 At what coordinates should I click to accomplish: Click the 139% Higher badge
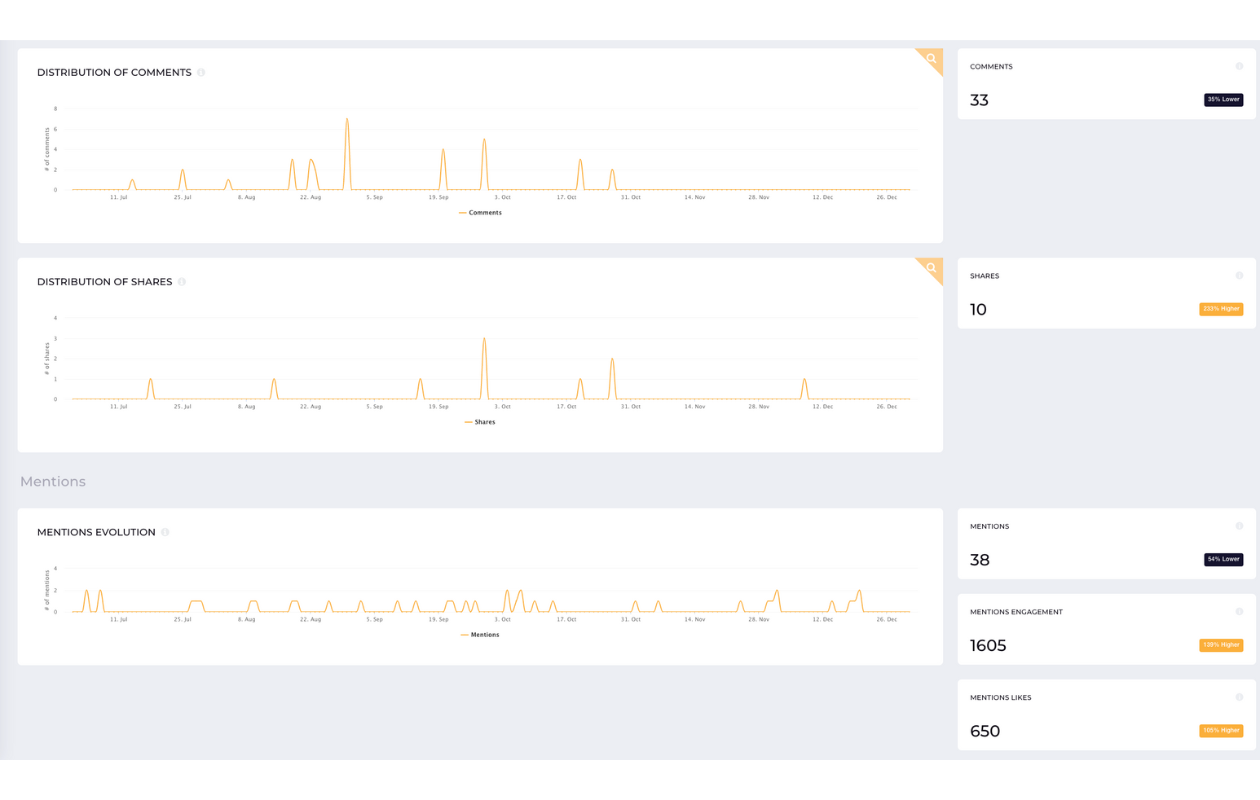click(1221, 645)
